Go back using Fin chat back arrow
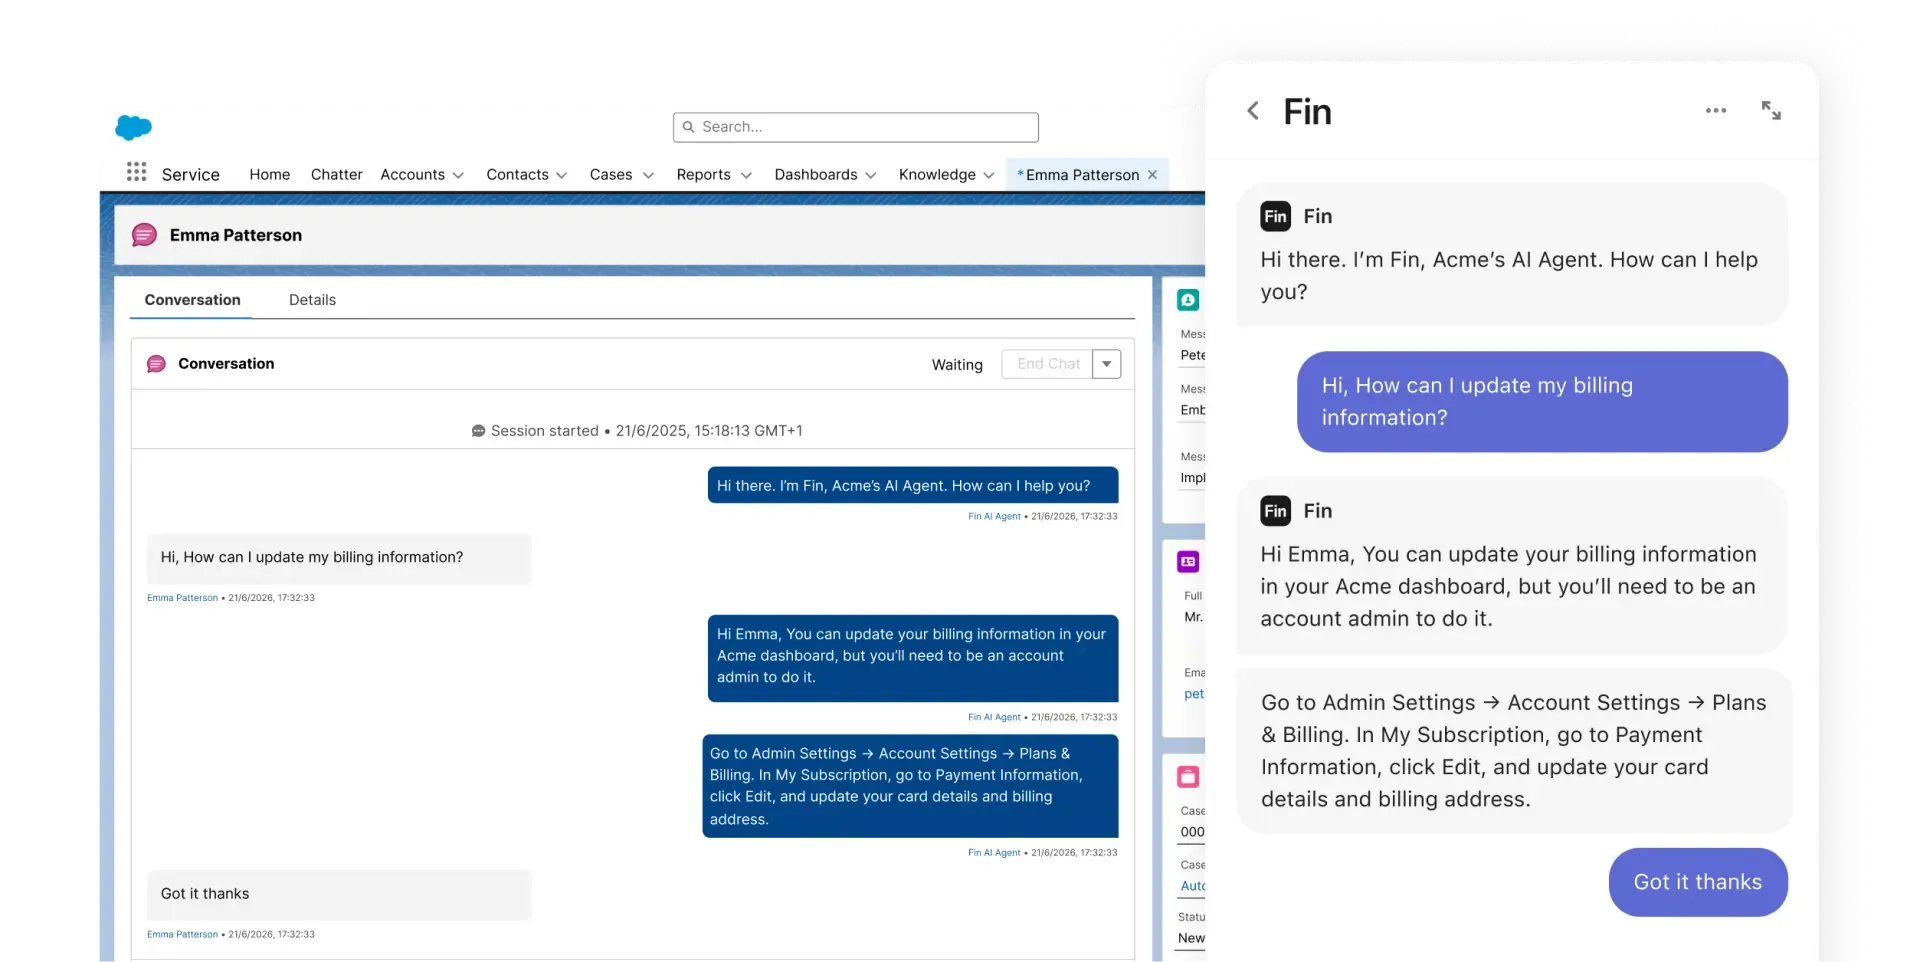 pos(1253,111)
